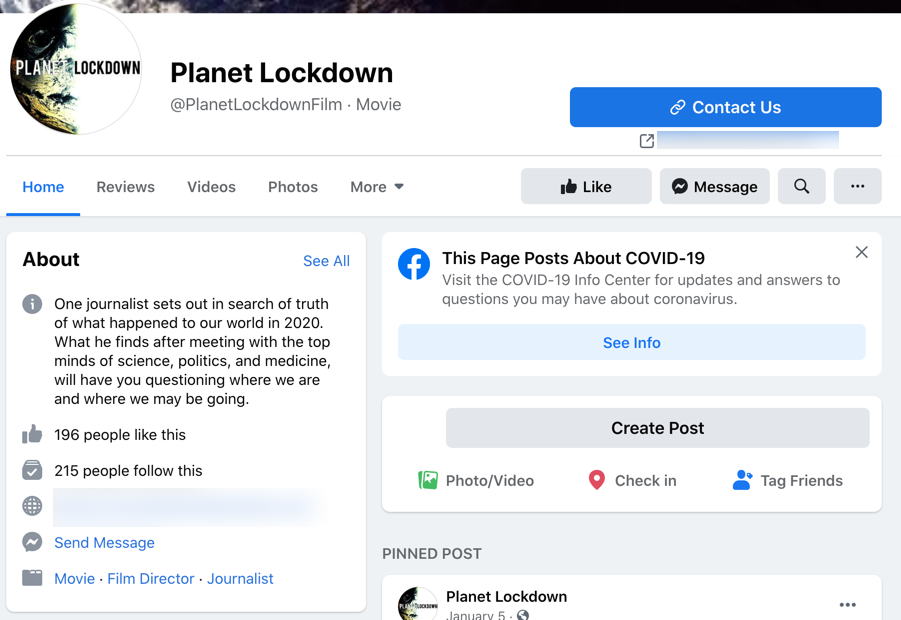Click the Message button
The image size is (901, 620).
pos(714,186)
